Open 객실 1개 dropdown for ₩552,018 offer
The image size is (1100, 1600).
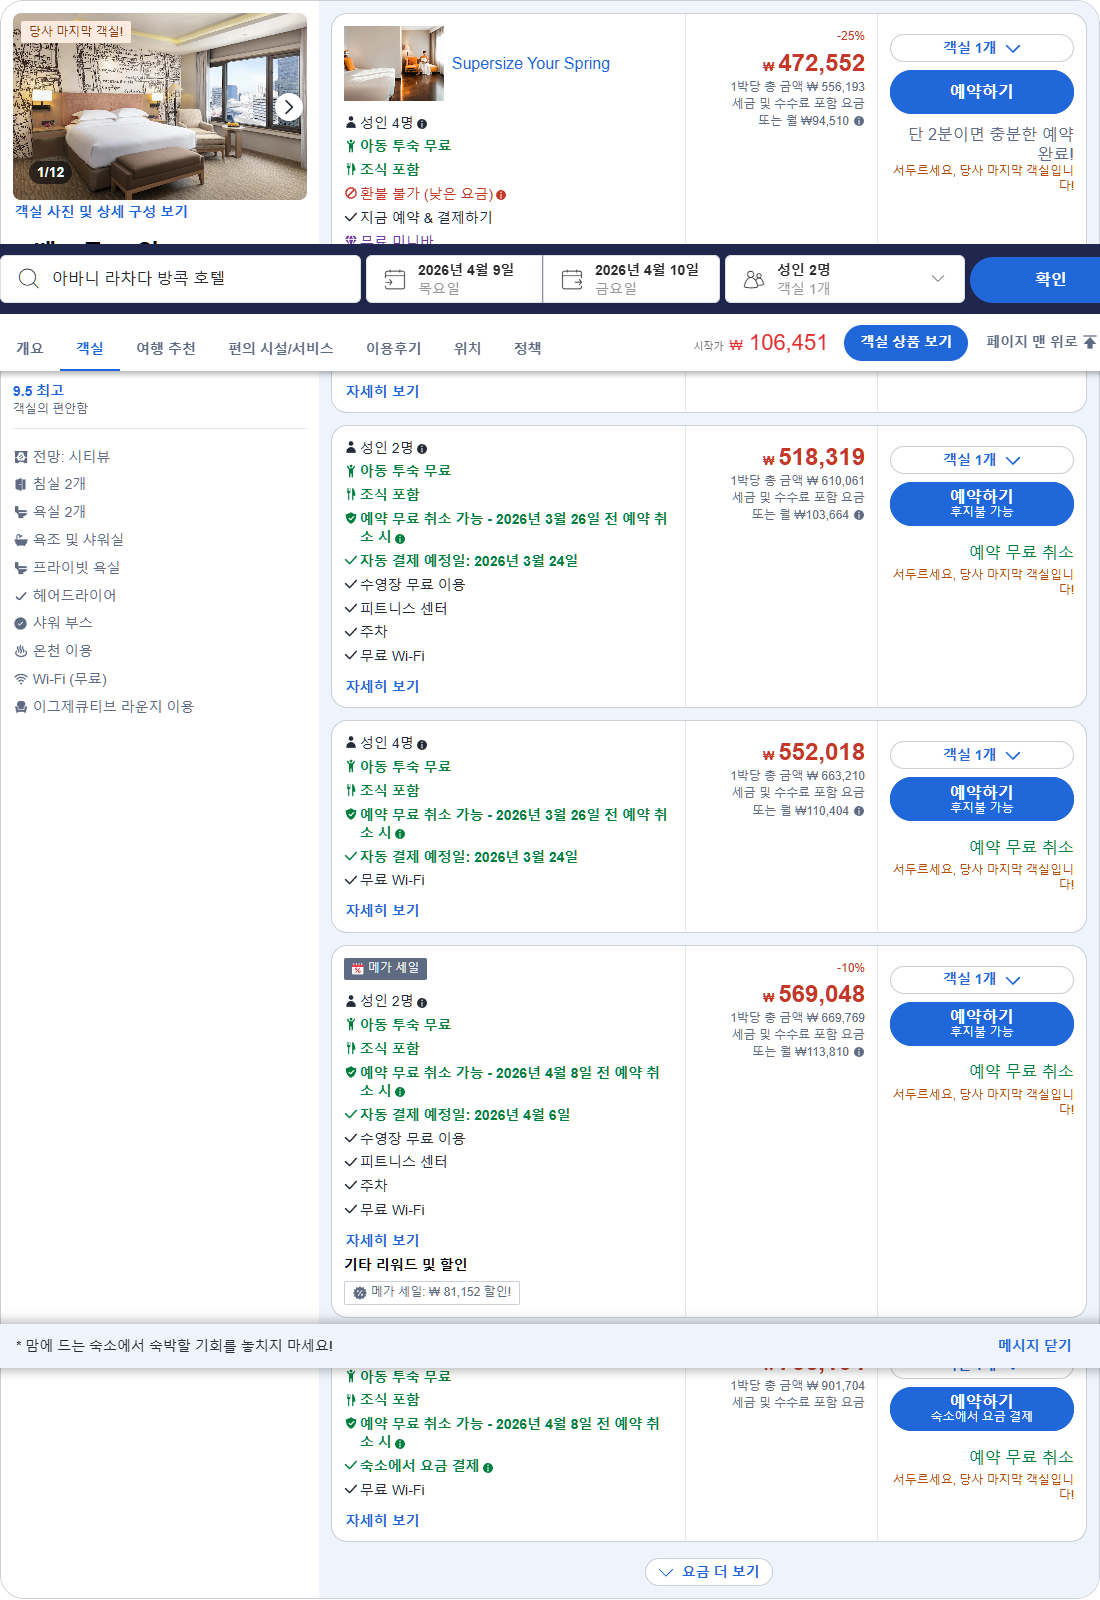click(981, 755)
